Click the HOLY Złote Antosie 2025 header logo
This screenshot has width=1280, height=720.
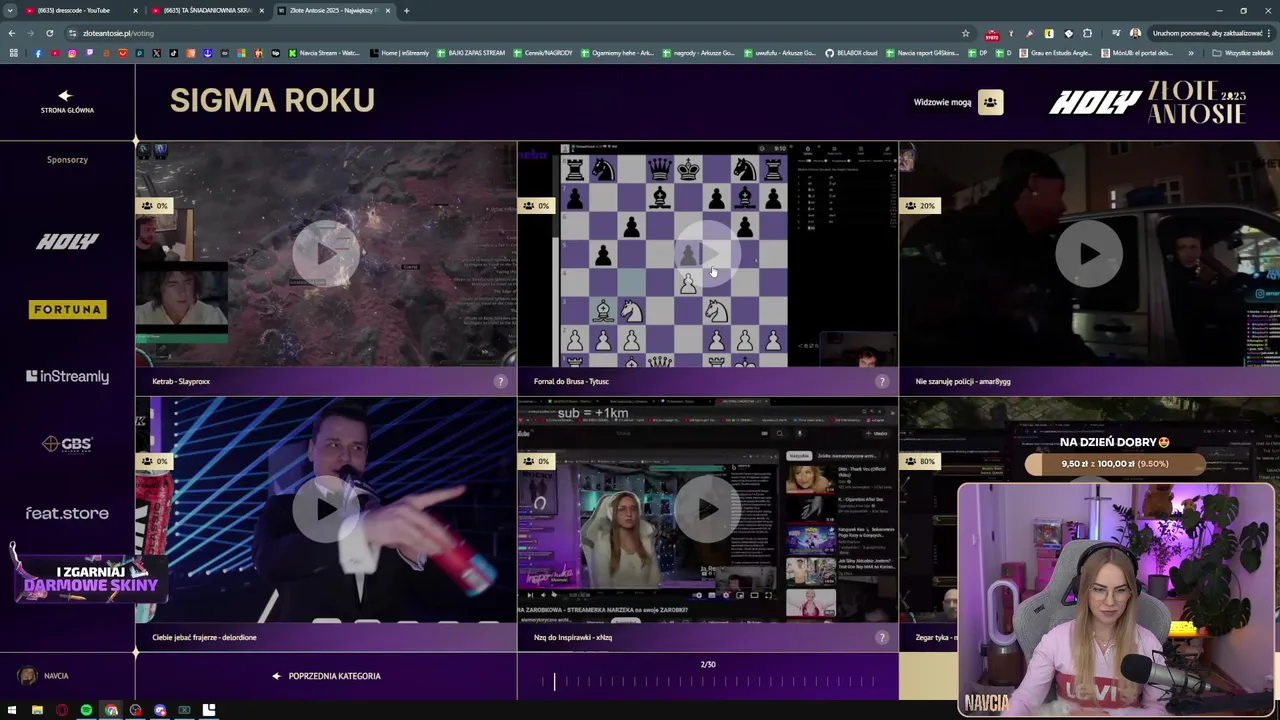1147,102
